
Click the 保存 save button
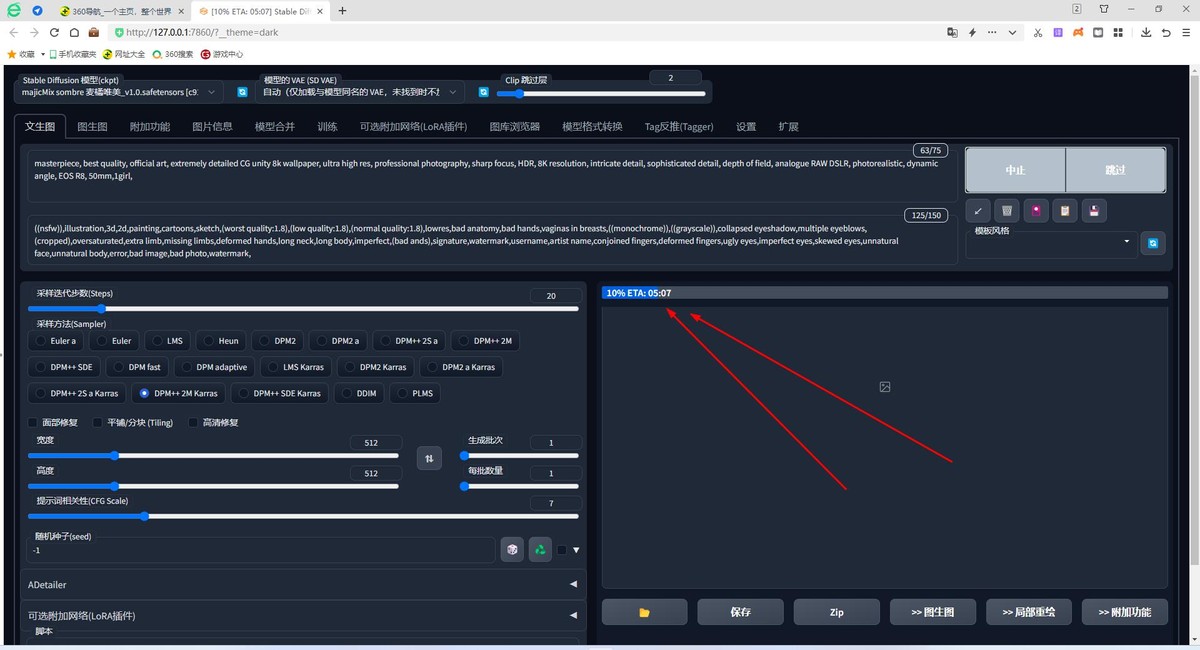pyautogui.click(x=740, y=612)
